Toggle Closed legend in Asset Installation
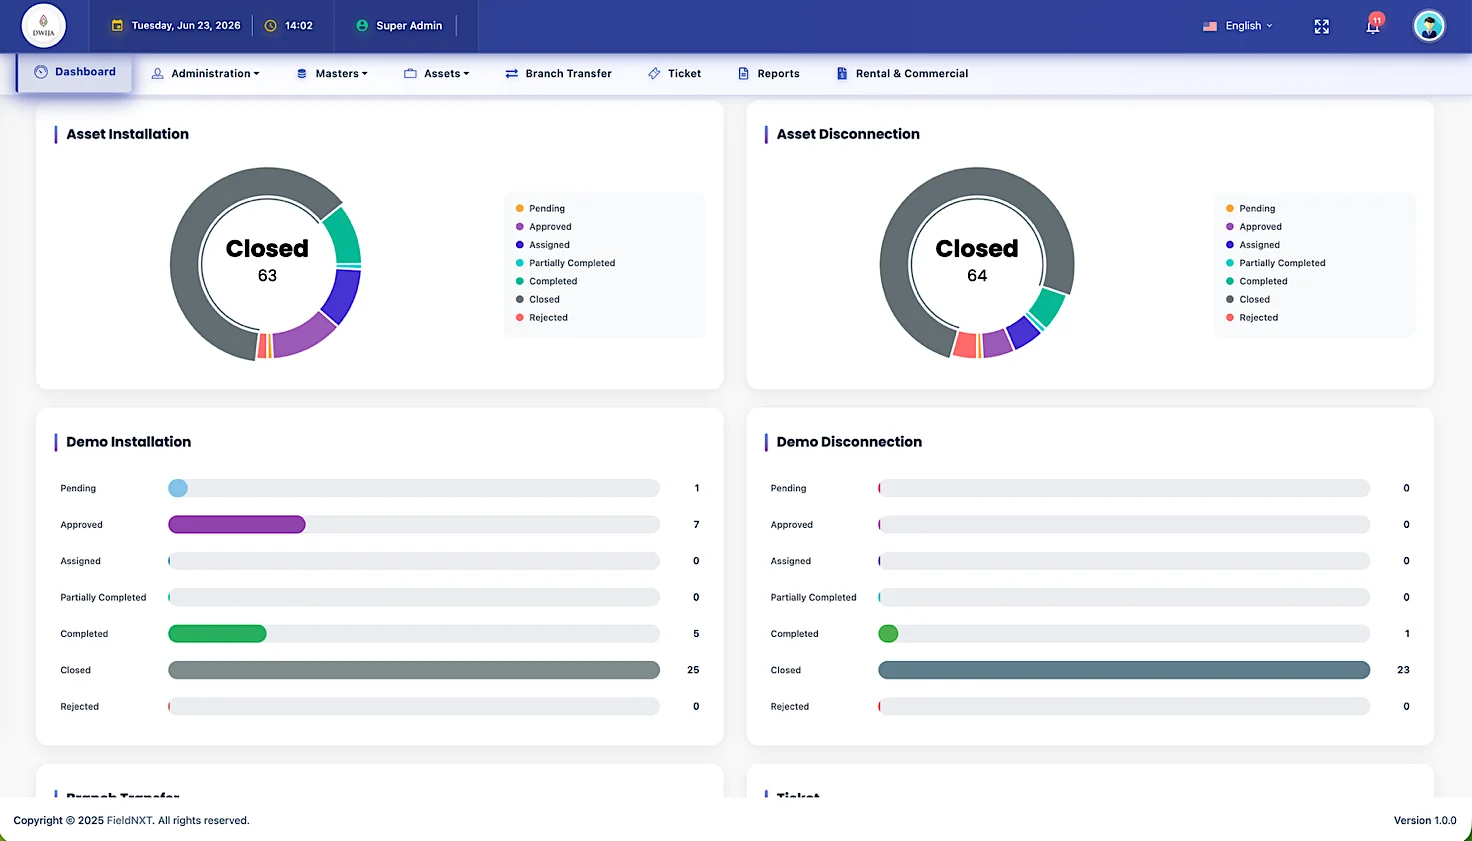Viewport: 1472px width, 841px height. [537, 299]
